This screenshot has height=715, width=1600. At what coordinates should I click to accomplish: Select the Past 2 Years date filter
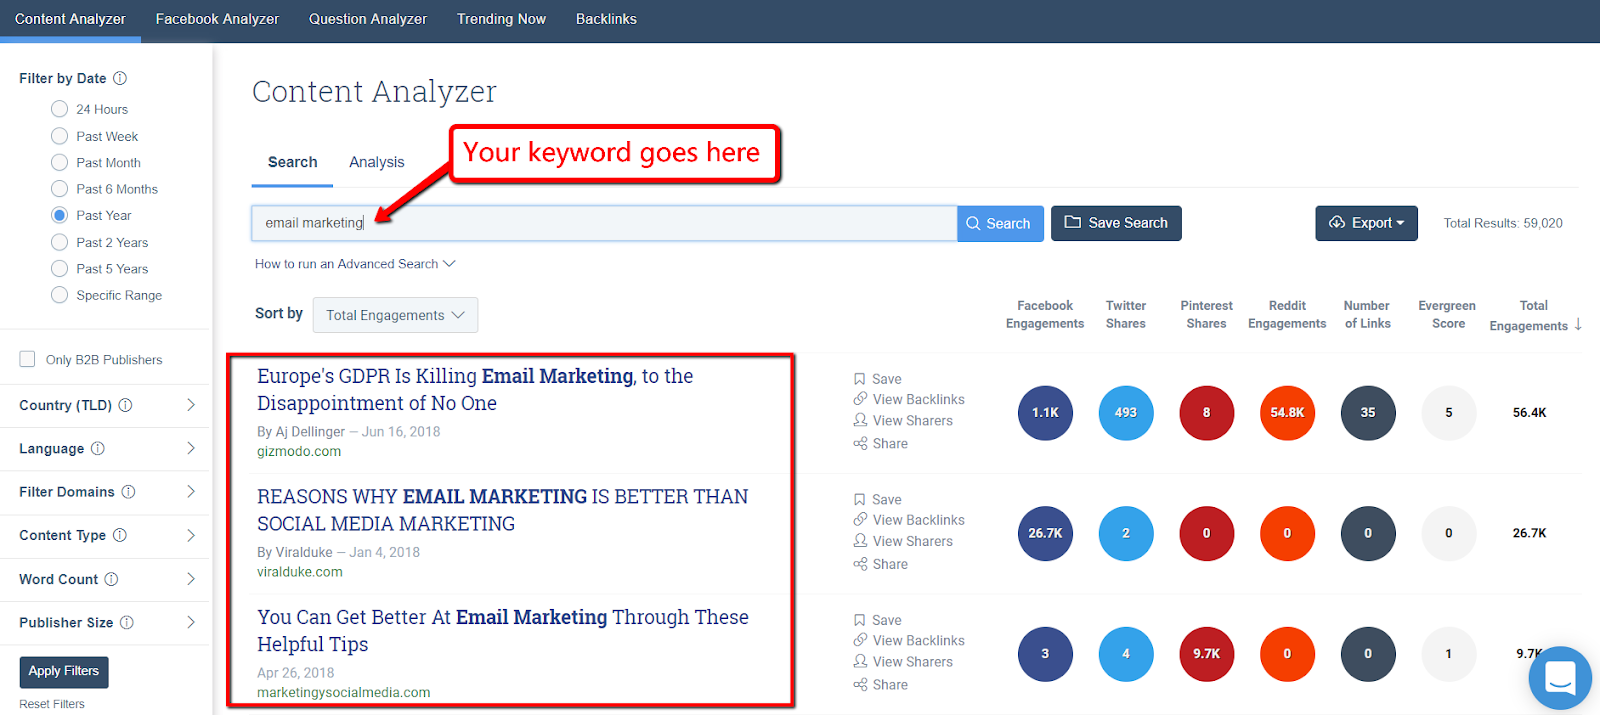pos(60,242)
